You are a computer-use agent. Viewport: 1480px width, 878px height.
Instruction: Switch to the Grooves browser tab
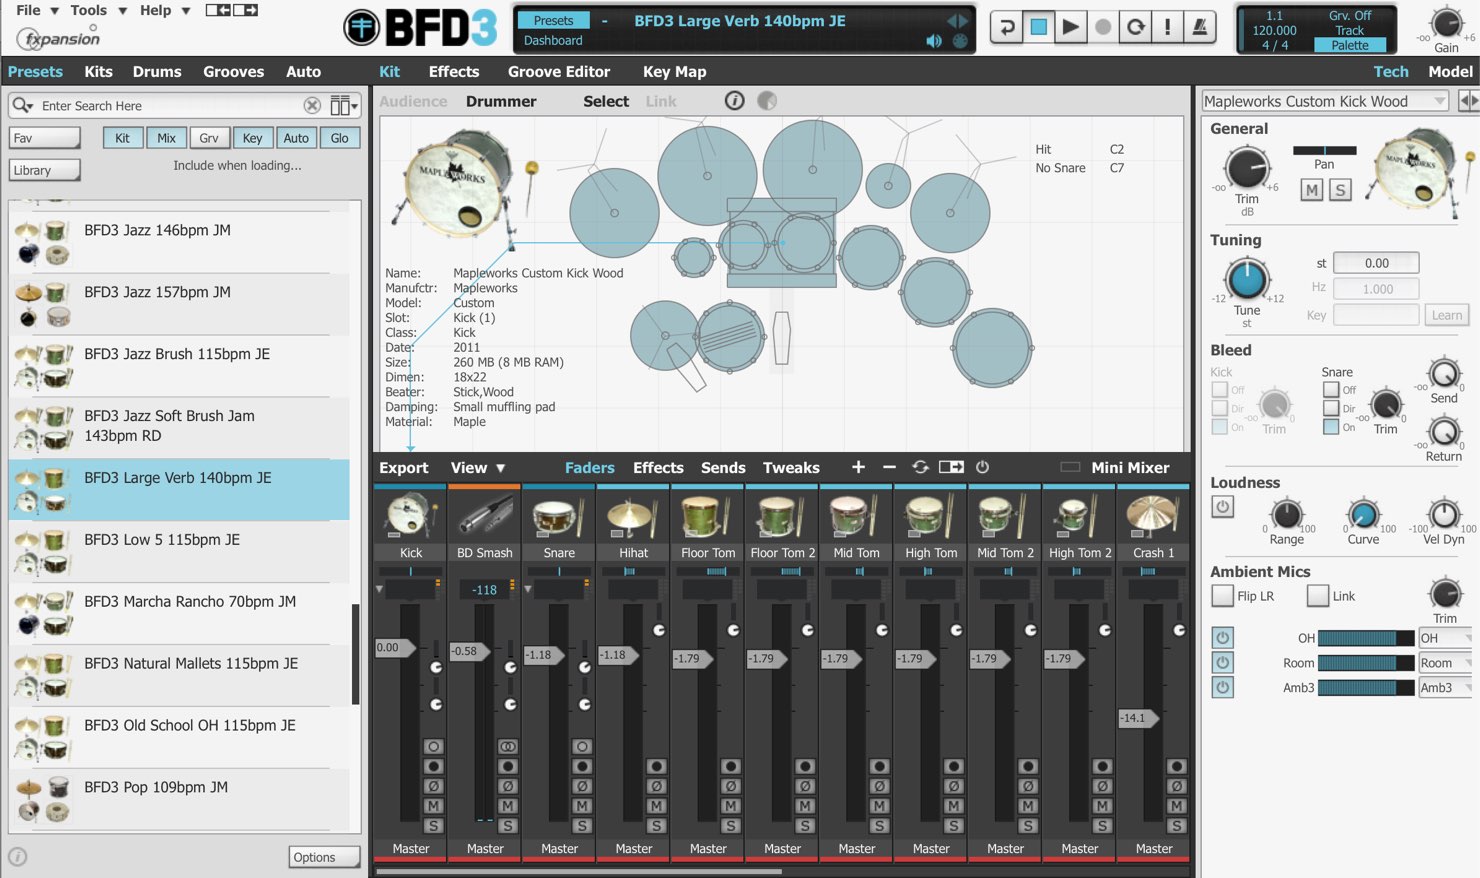[233, 71]
